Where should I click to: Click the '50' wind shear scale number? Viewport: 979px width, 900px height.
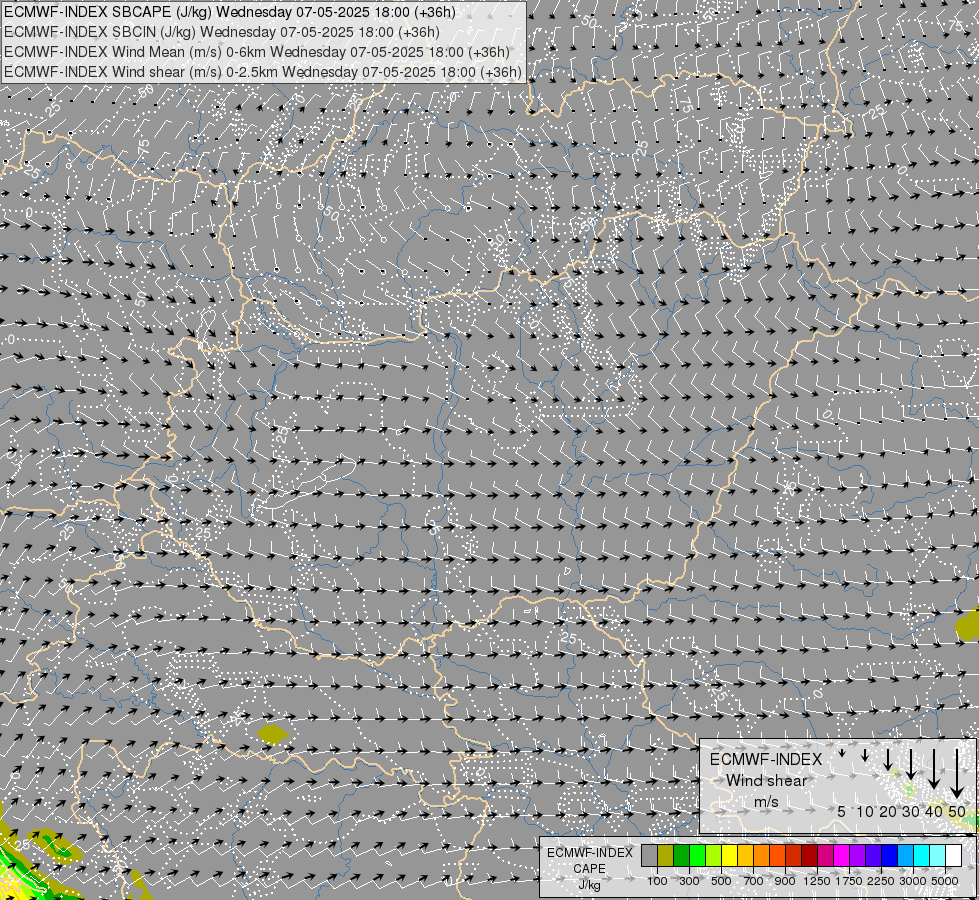[957, 811]
